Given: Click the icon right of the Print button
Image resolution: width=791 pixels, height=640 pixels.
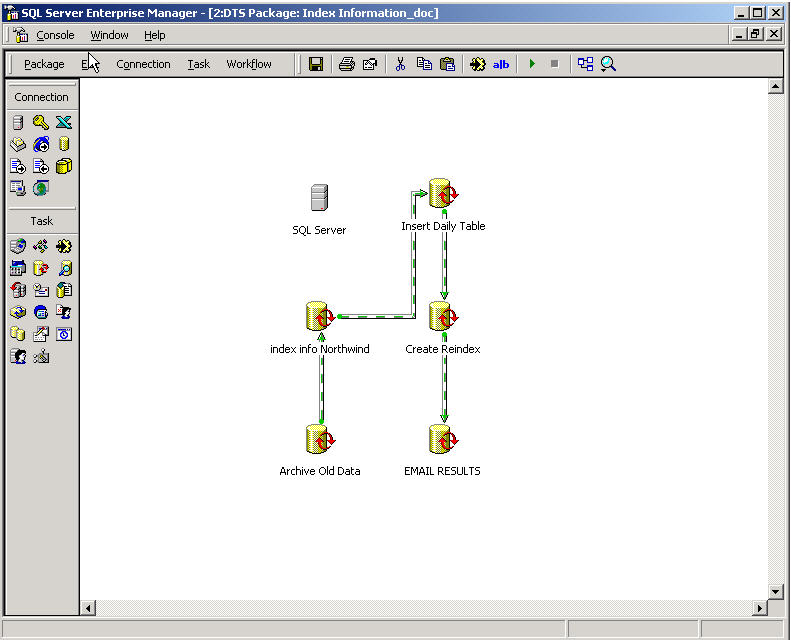Looking at the screenshot, I should pyautogui.click(x=370, y=64).
